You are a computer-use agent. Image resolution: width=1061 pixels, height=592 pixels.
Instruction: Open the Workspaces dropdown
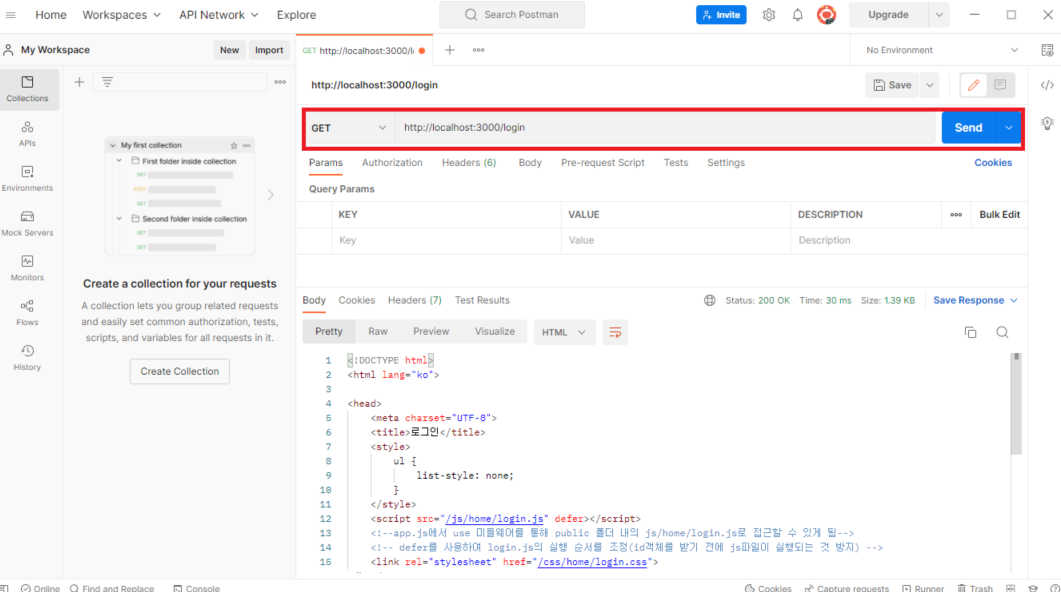[x=122, y=15]
